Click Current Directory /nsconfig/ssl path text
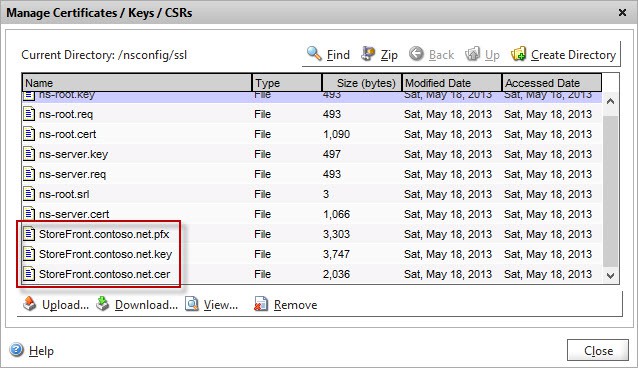The height and width of the screenshot is (368, 638). tap(104, 55)
